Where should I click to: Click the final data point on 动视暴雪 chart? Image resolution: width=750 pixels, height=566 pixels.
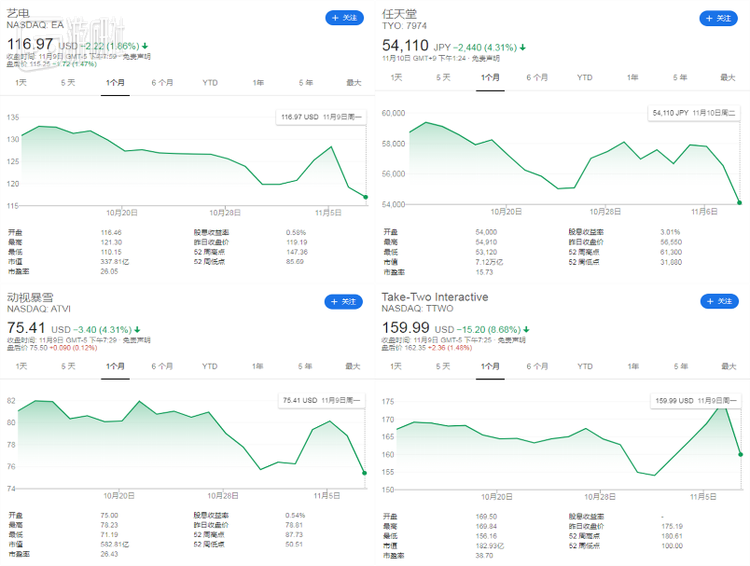(x=365, y=473)
